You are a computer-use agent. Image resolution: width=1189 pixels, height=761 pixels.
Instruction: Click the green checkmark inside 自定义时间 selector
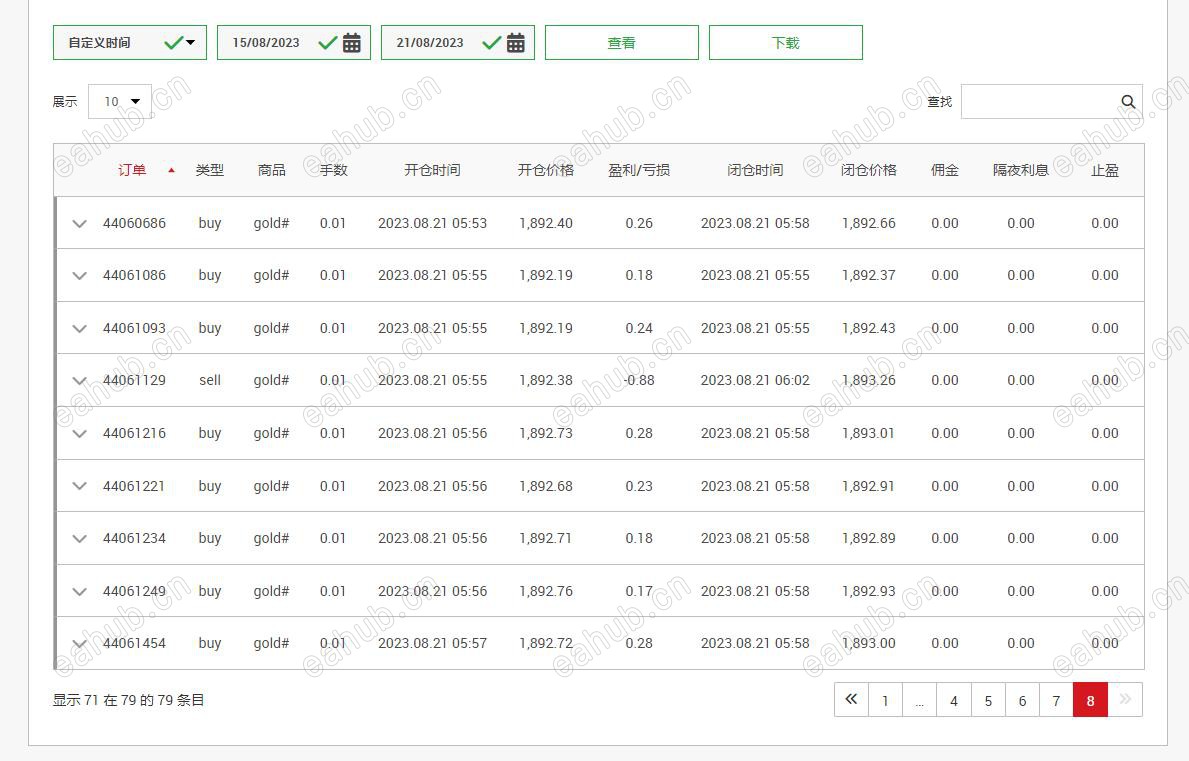172,40
